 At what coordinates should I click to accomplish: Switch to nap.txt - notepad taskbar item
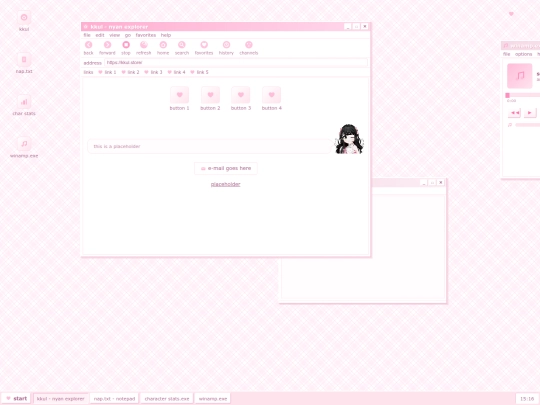pyautogui.click(x=114, y=398)
